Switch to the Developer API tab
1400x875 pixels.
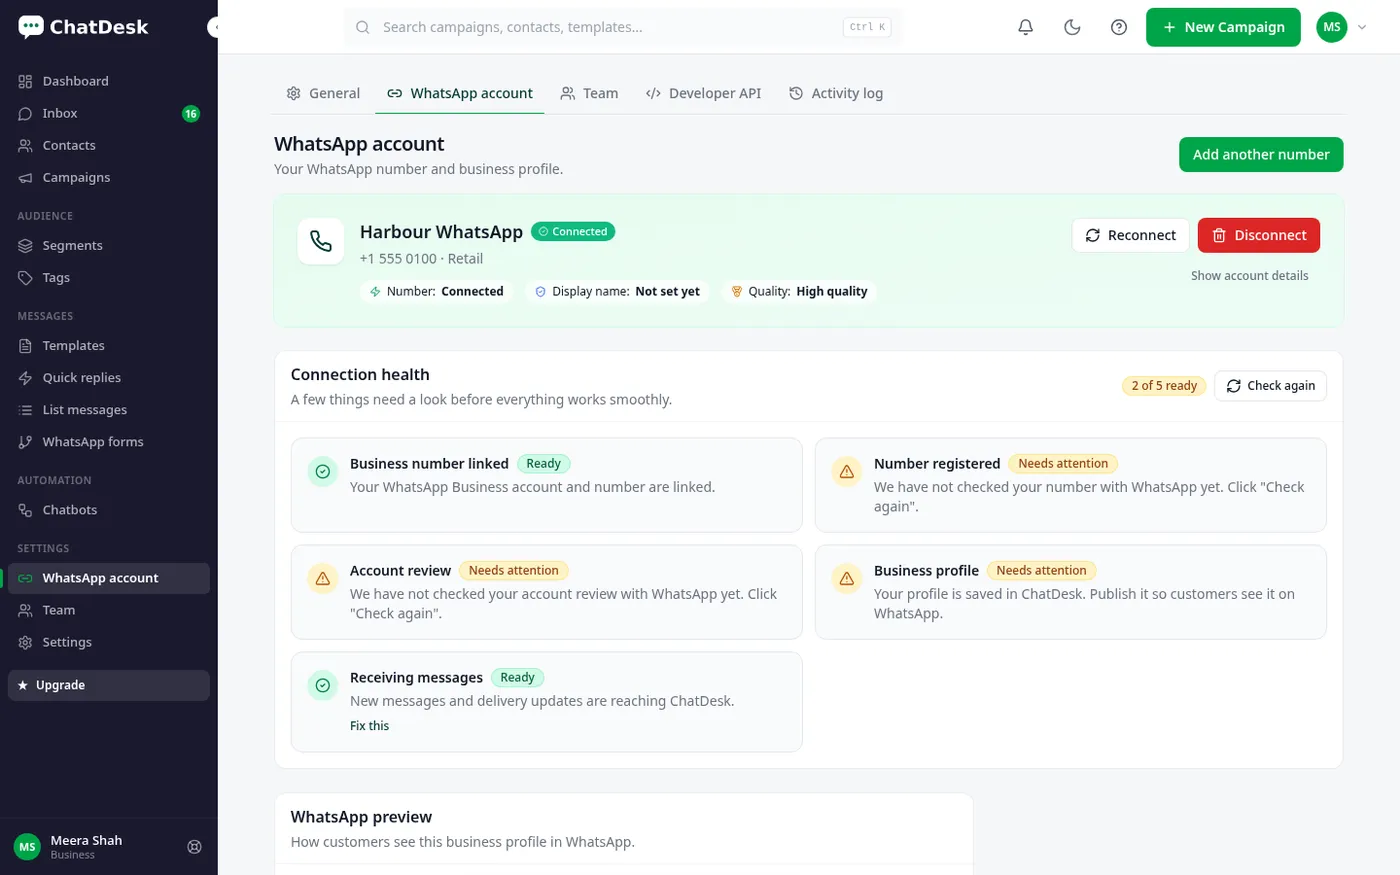pyautogui.click(x=704, y=93)
